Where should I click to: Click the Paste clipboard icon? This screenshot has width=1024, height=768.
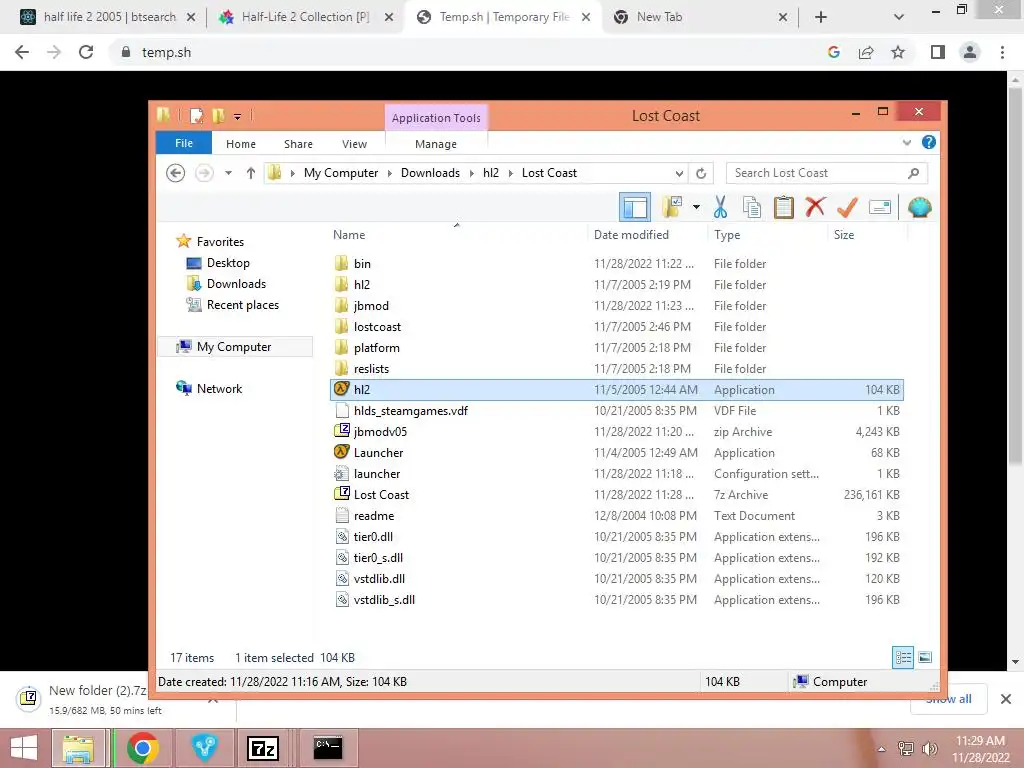(x=784, y=208)
